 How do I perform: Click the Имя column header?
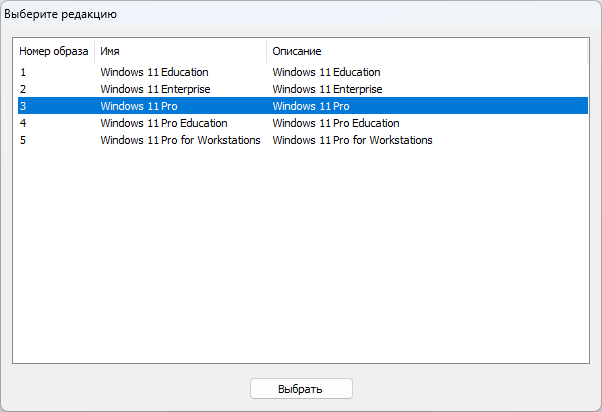click(180, 51)
